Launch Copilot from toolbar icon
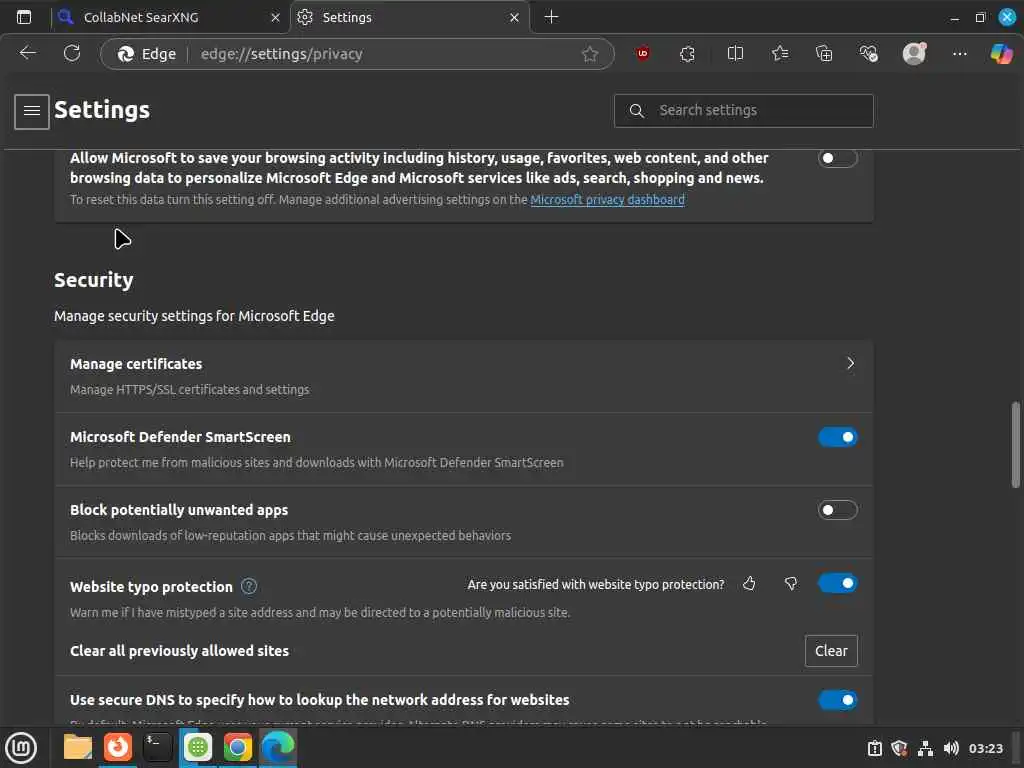Image resolution: width=1024 pixels, height=768 pixels. (1001, 54)
